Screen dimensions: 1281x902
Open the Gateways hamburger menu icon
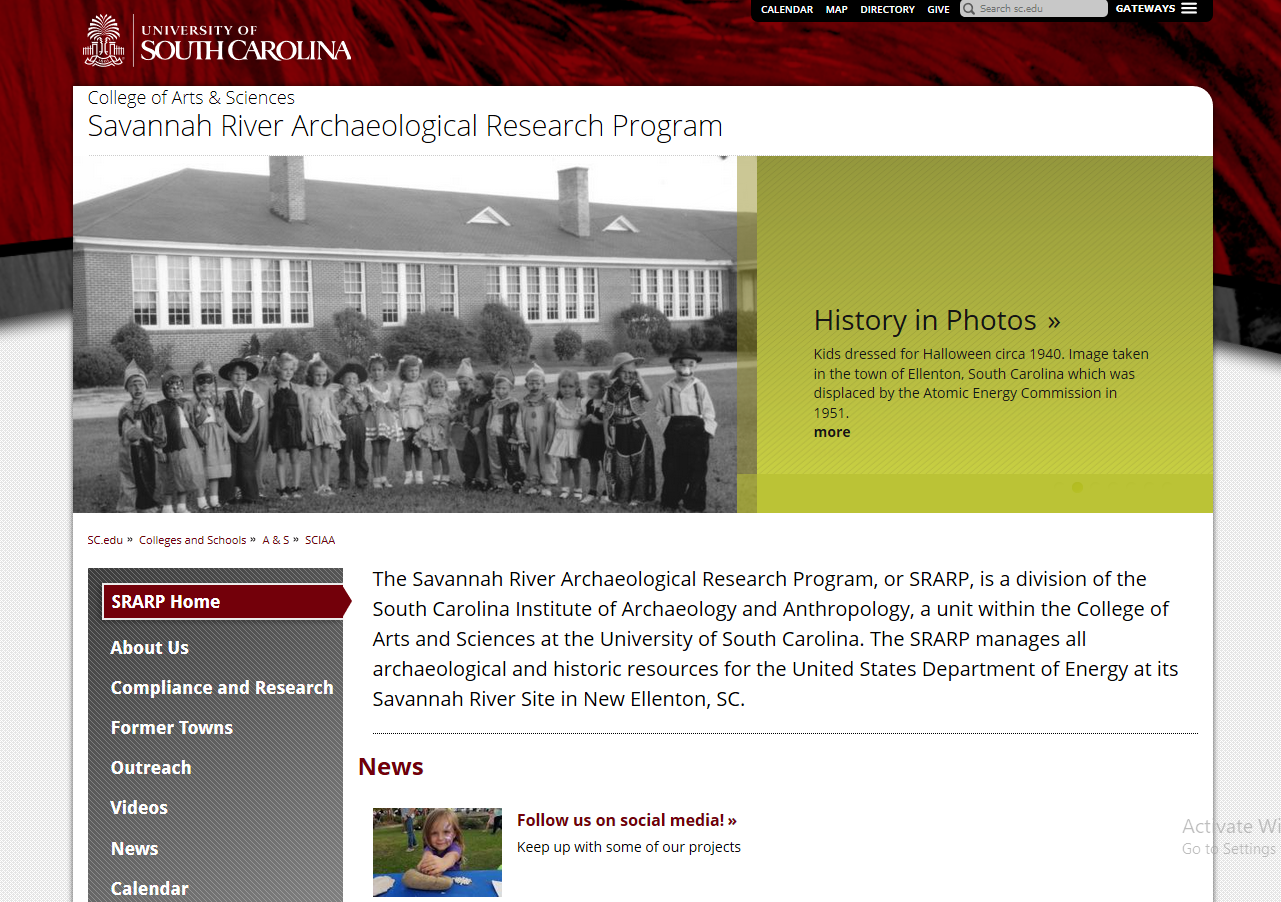1189,8
